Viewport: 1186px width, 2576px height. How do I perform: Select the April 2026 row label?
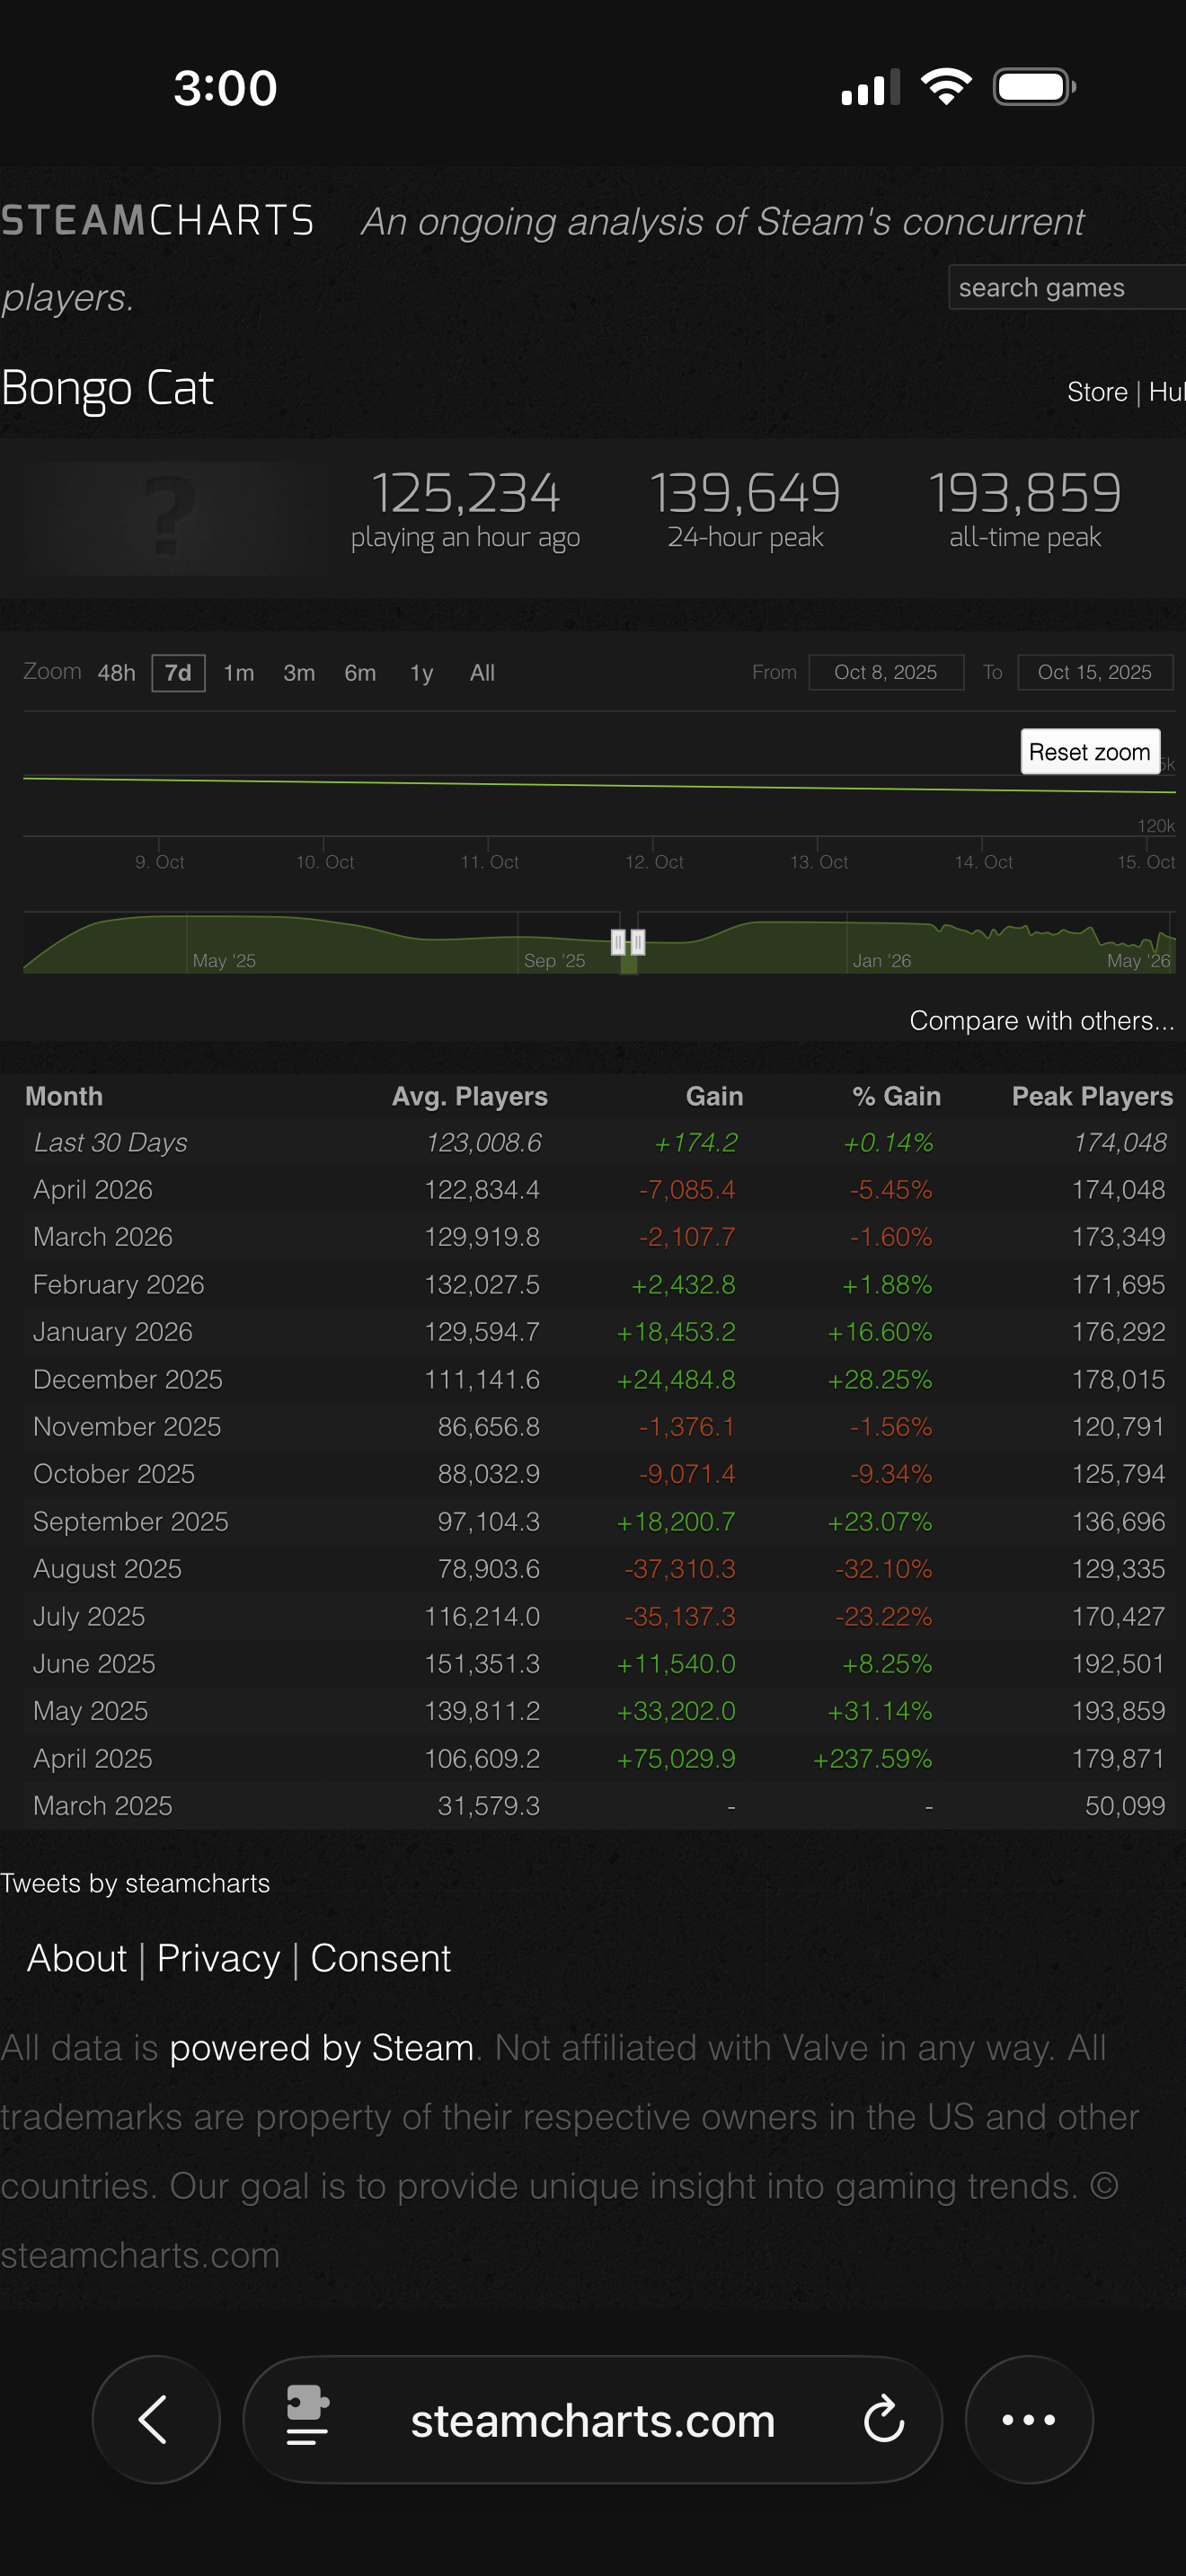(93, 1189)
